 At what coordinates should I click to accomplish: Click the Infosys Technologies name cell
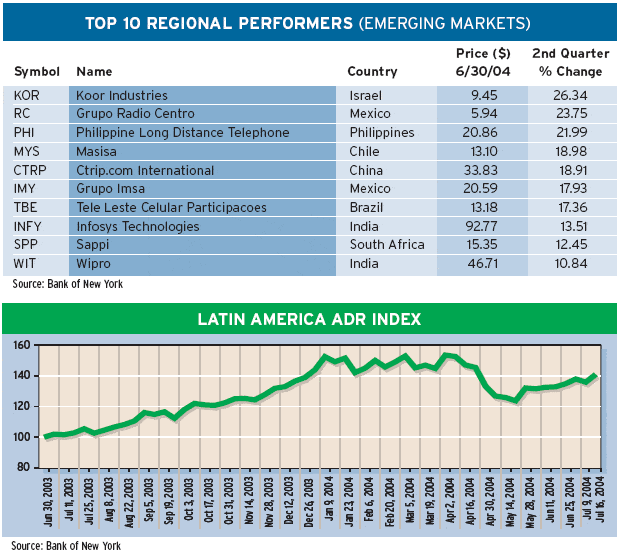(138, 226)
